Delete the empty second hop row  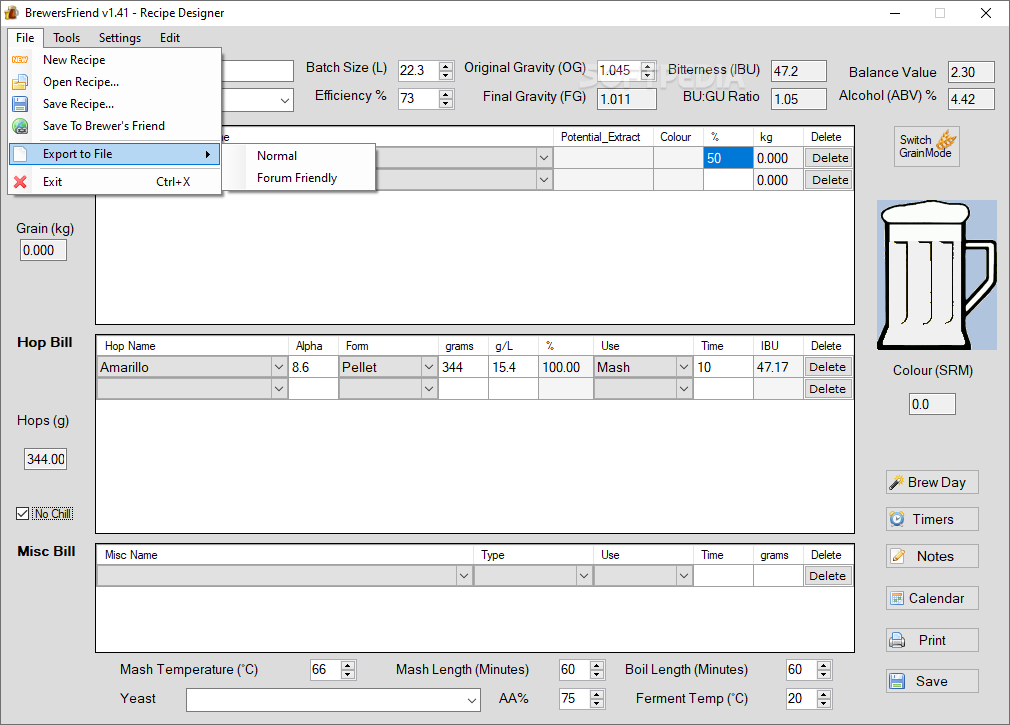point(828,389)
